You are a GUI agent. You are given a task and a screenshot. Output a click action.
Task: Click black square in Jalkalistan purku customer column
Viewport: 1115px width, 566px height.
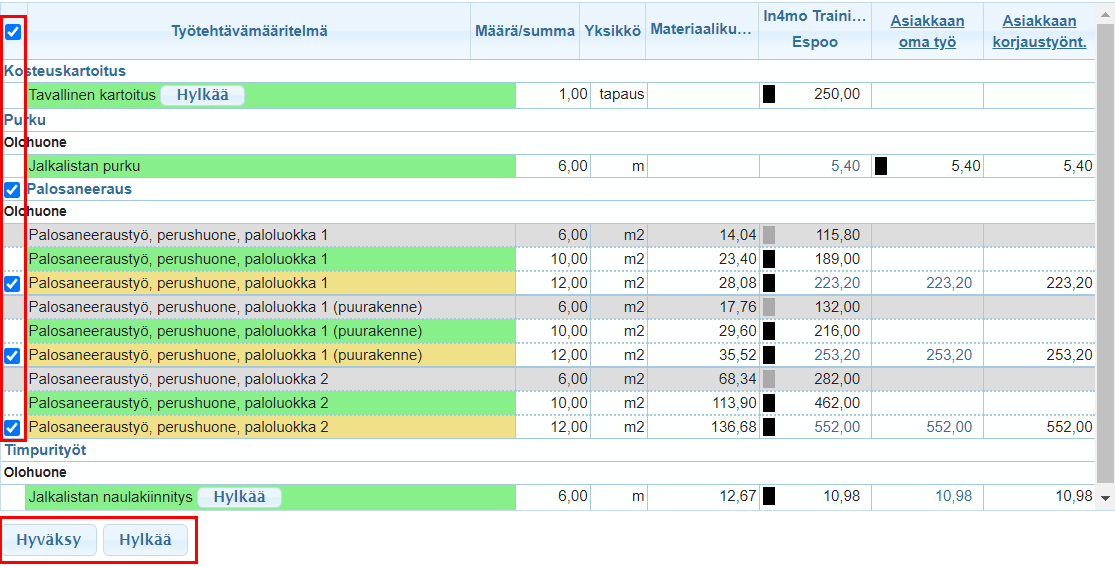click(x=881, y=166)
